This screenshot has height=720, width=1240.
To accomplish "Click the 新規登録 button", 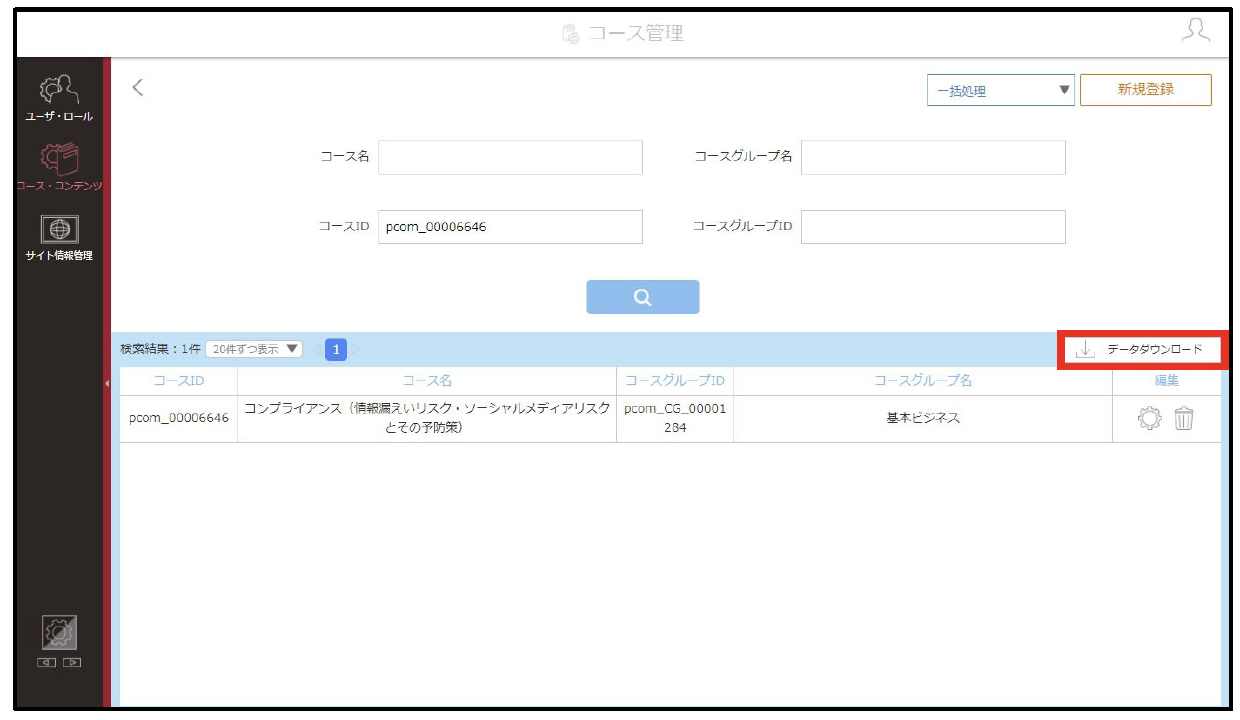I will pos(1146,90).
